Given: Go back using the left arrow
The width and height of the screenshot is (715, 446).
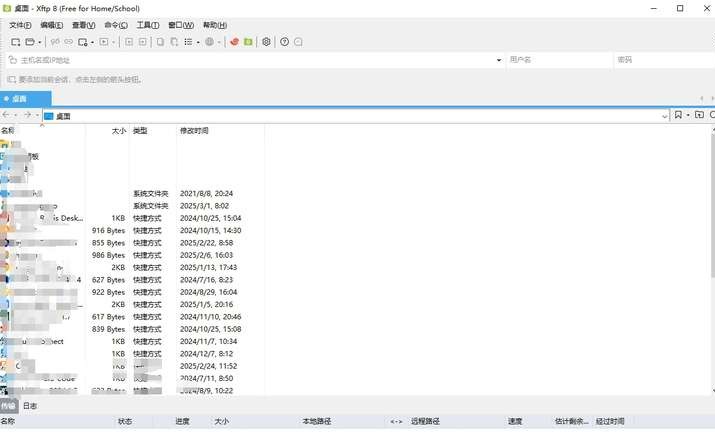Looking at the screenshot, I should pos(7,115).
